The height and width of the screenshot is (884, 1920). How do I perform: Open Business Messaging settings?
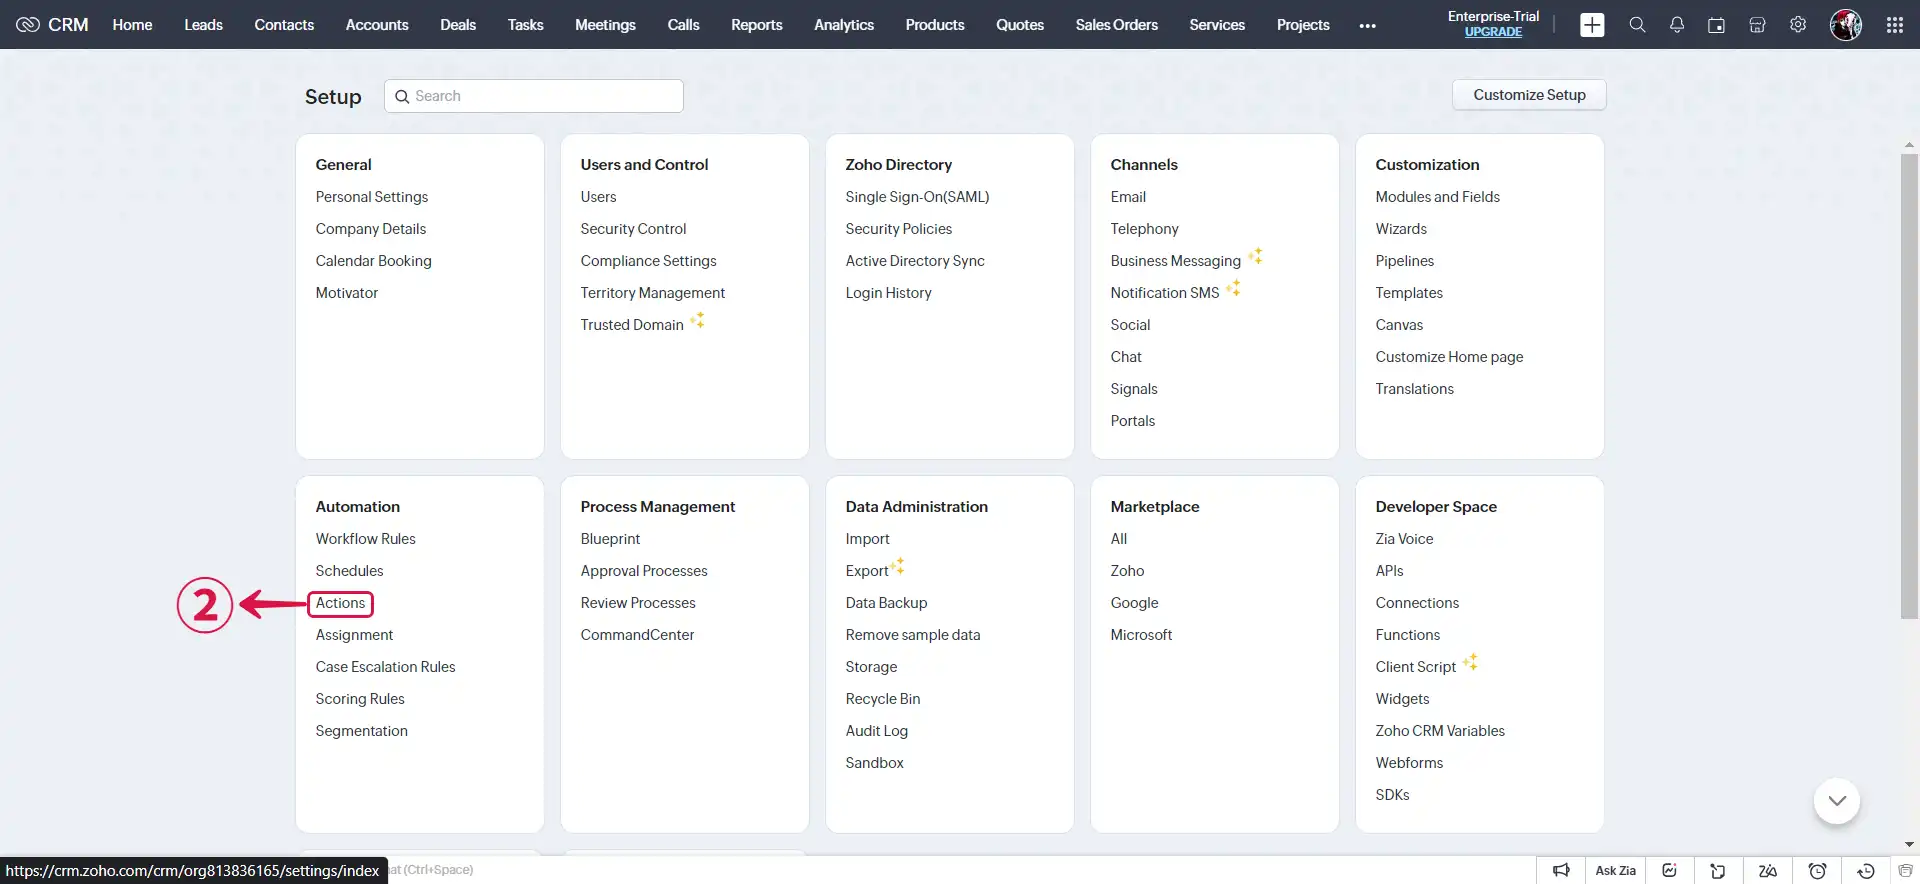(x=1175, y=261)
